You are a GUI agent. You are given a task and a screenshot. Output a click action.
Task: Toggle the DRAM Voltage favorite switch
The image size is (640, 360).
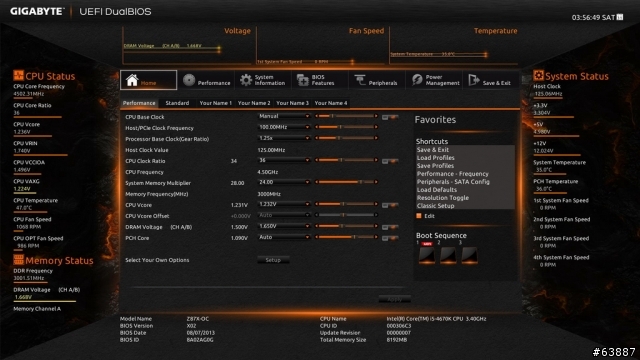tap(390, 227)
